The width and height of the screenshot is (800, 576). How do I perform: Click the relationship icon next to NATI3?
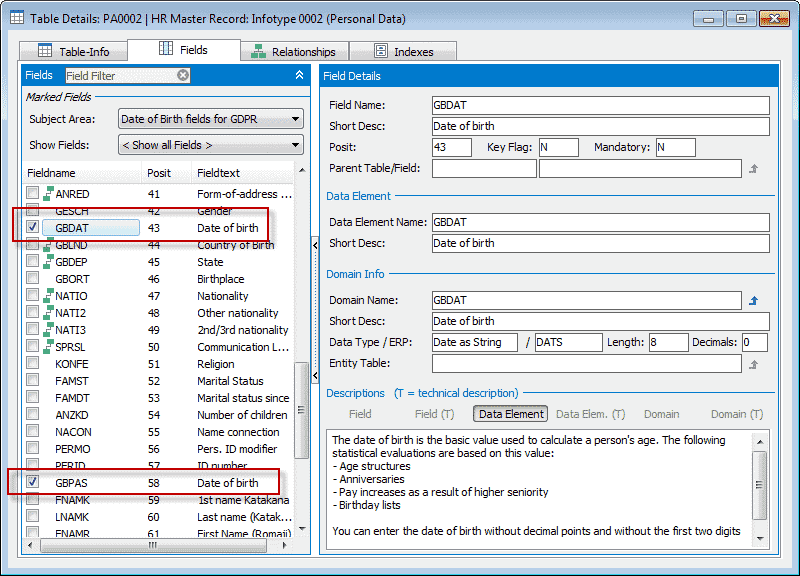[x=48, y=330]
